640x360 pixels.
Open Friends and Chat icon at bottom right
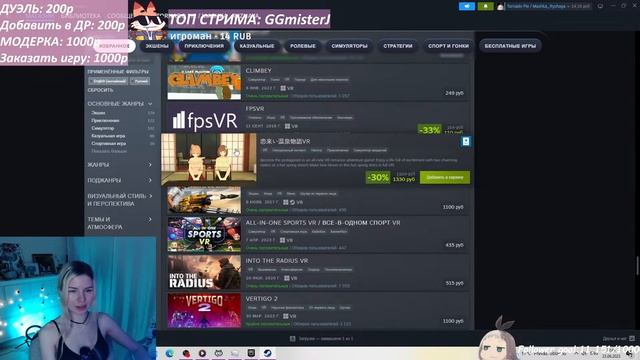(x=632, y=338)
